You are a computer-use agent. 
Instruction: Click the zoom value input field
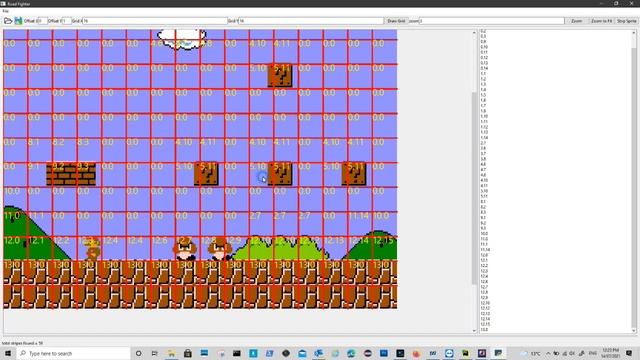coord(492,20)
